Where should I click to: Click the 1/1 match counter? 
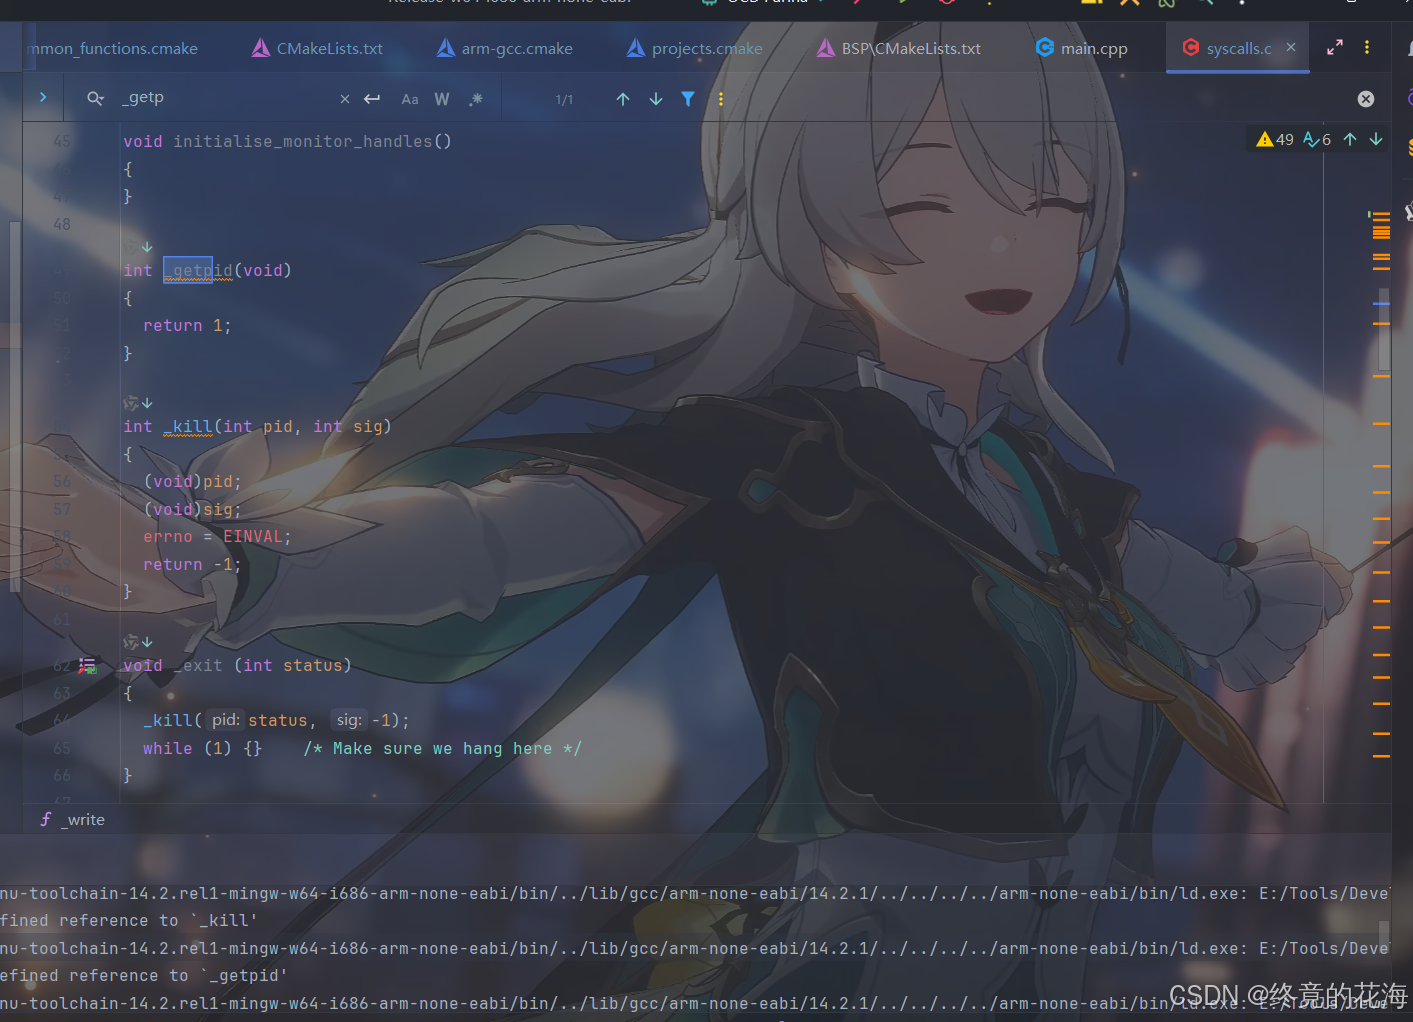pos(564,100)
